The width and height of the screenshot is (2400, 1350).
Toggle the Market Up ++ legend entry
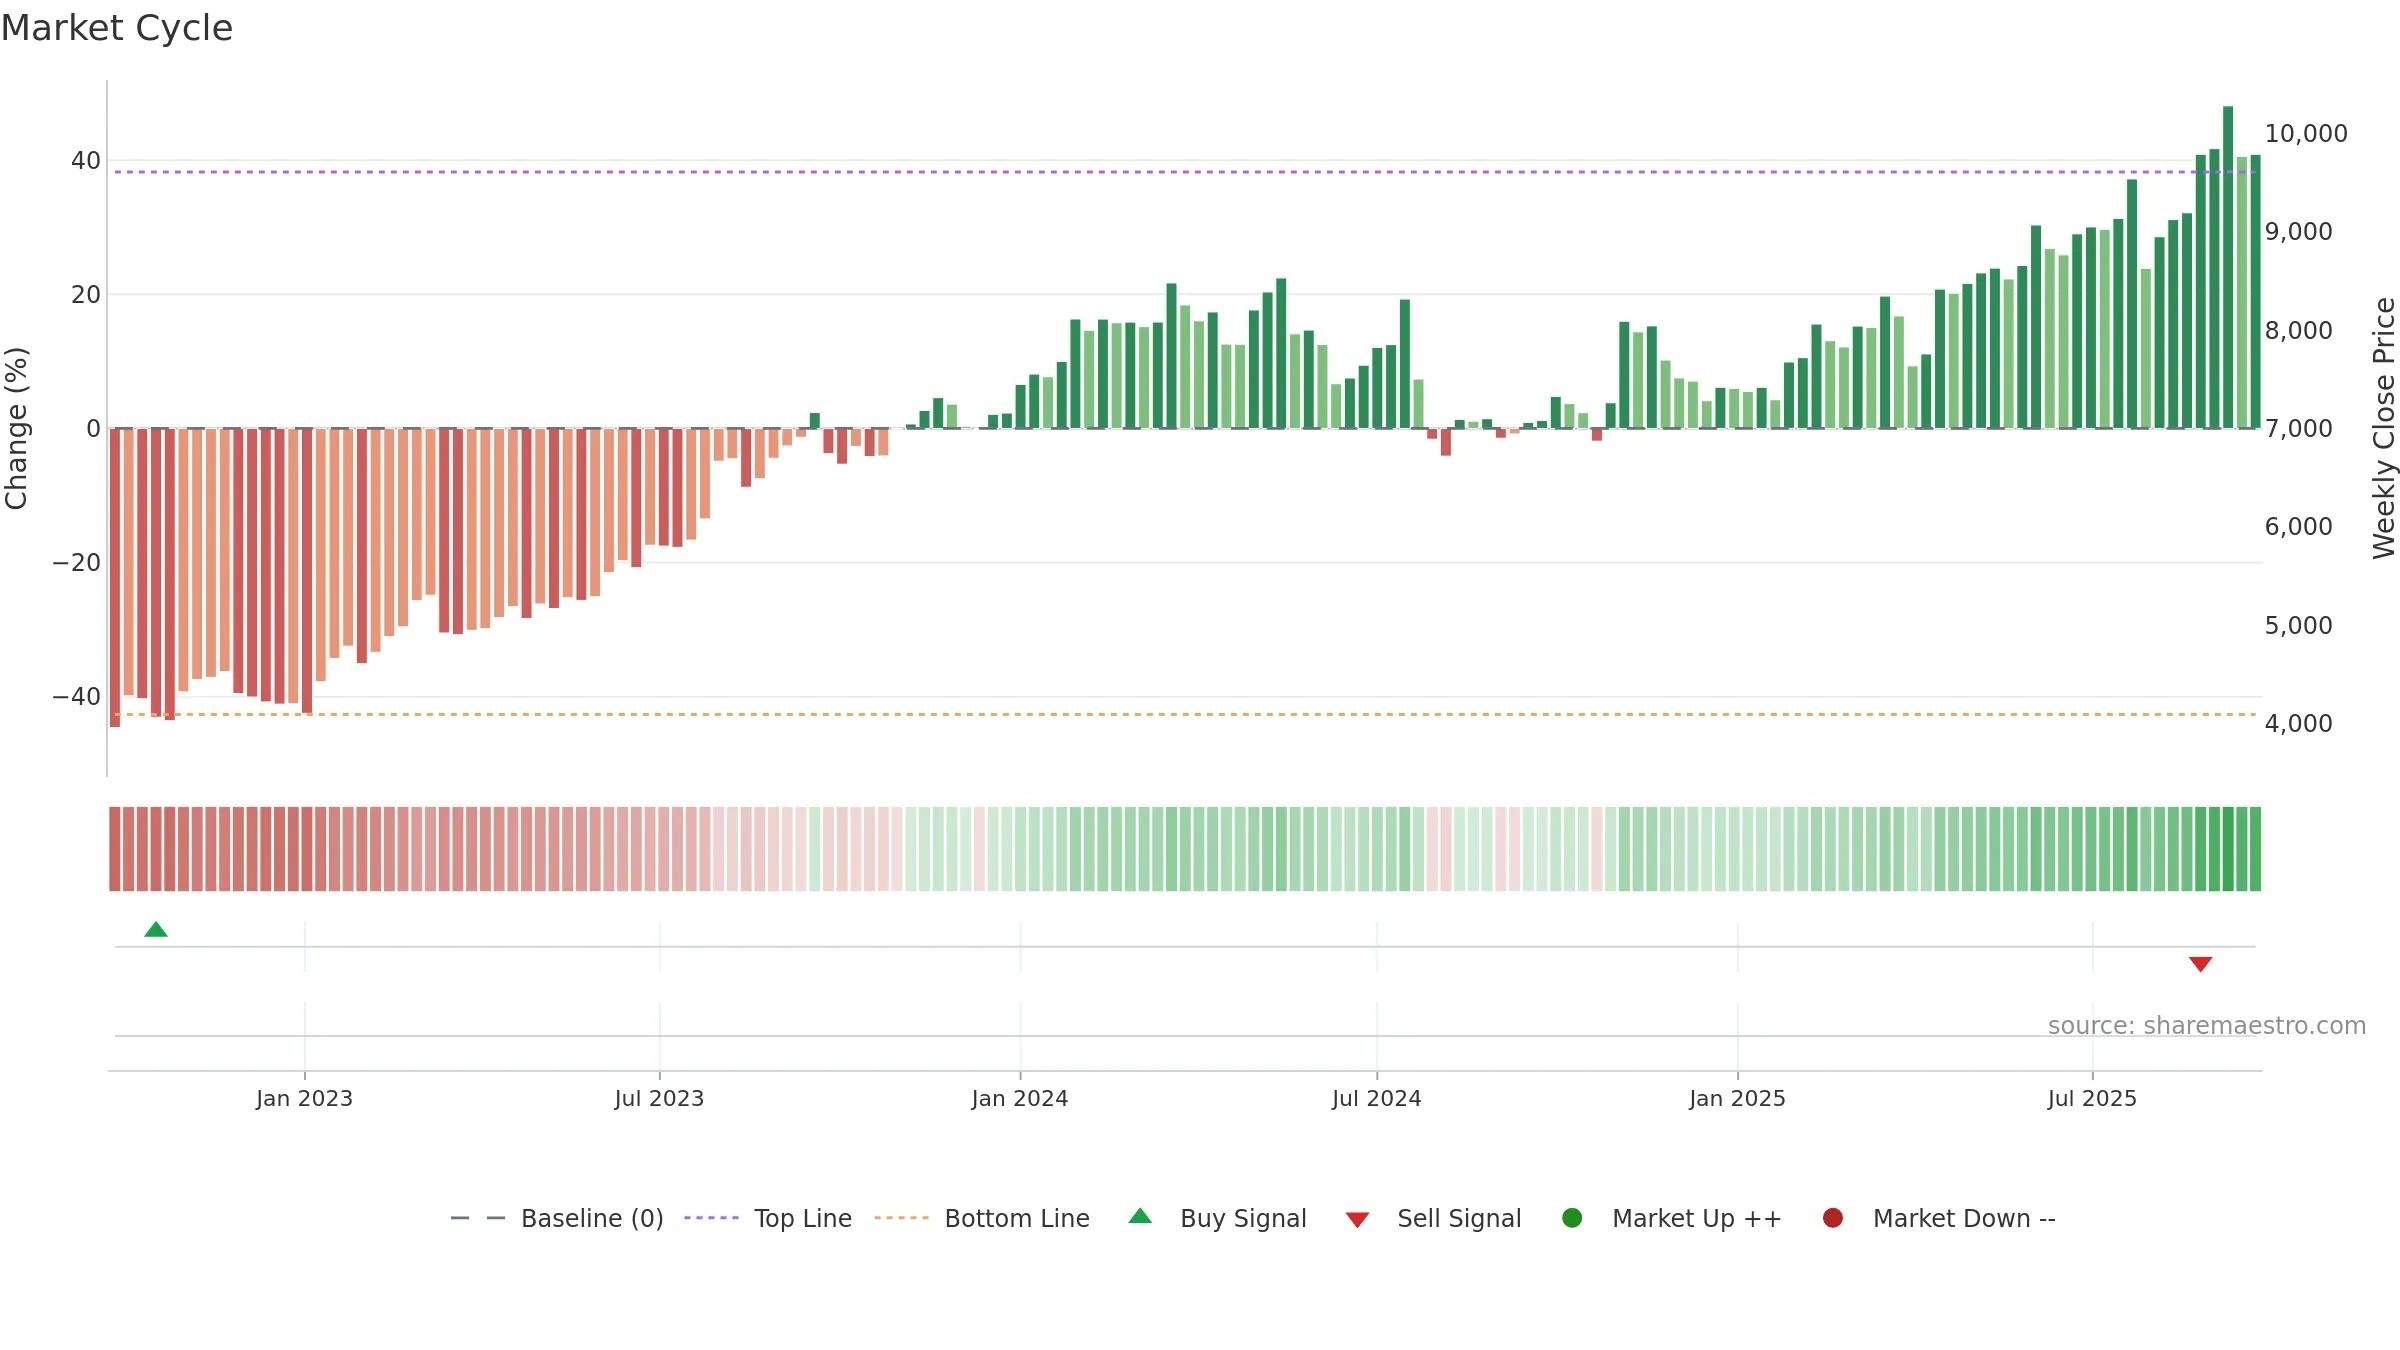point(1672,1218)
